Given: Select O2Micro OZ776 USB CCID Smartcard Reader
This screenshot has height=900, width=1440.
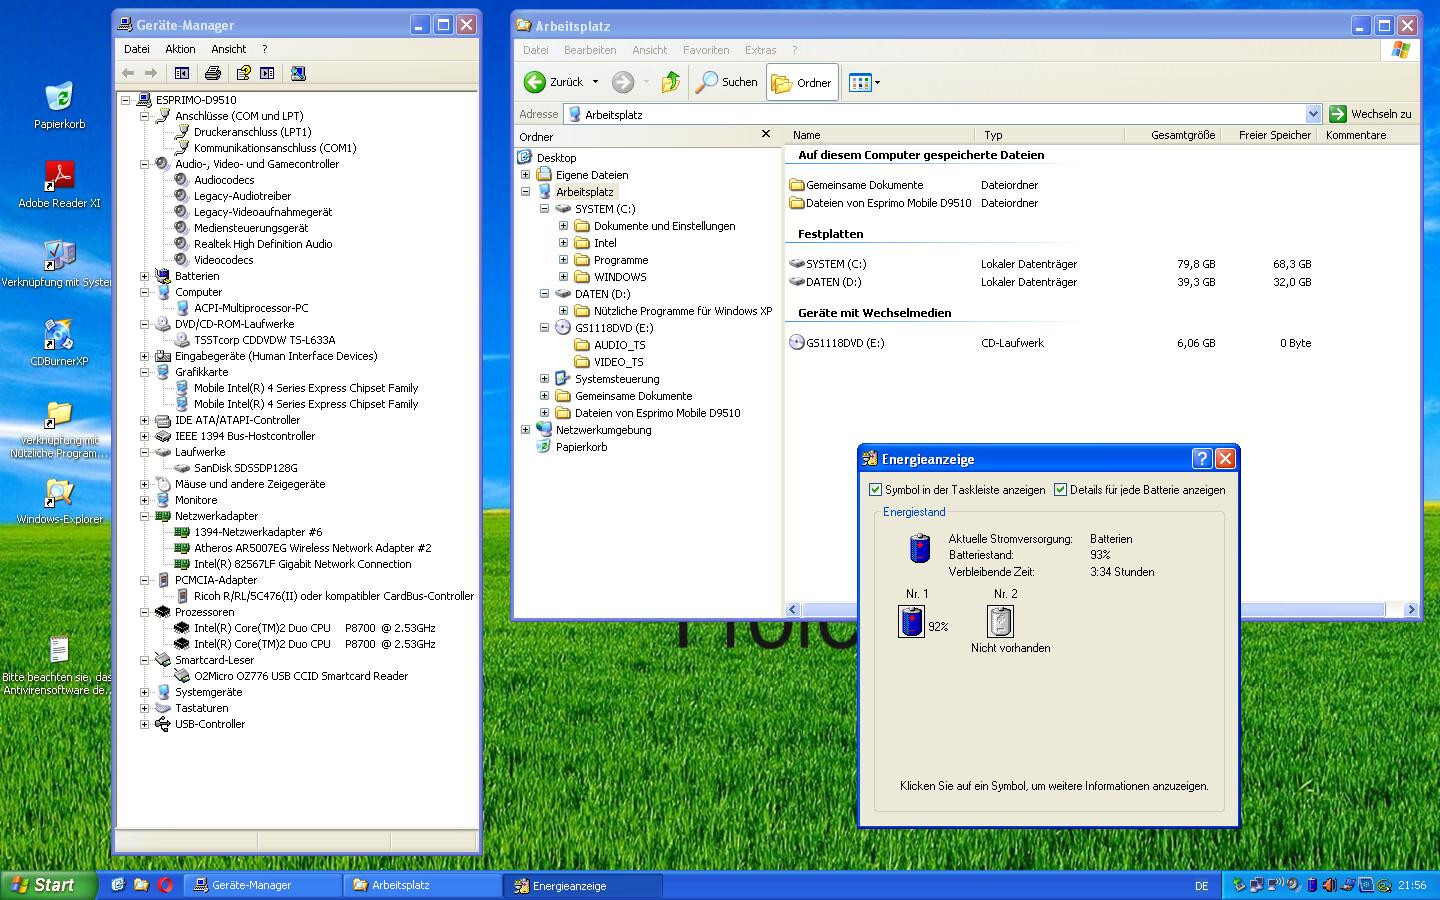Looking at the screenshot, I should tap(301, 676).
